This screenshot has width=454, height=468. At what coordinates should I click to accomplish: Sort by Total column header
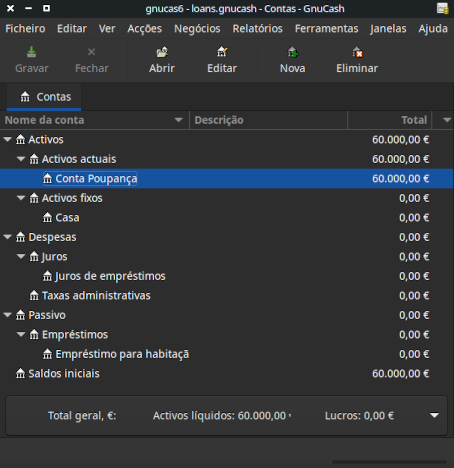[390, 120]
